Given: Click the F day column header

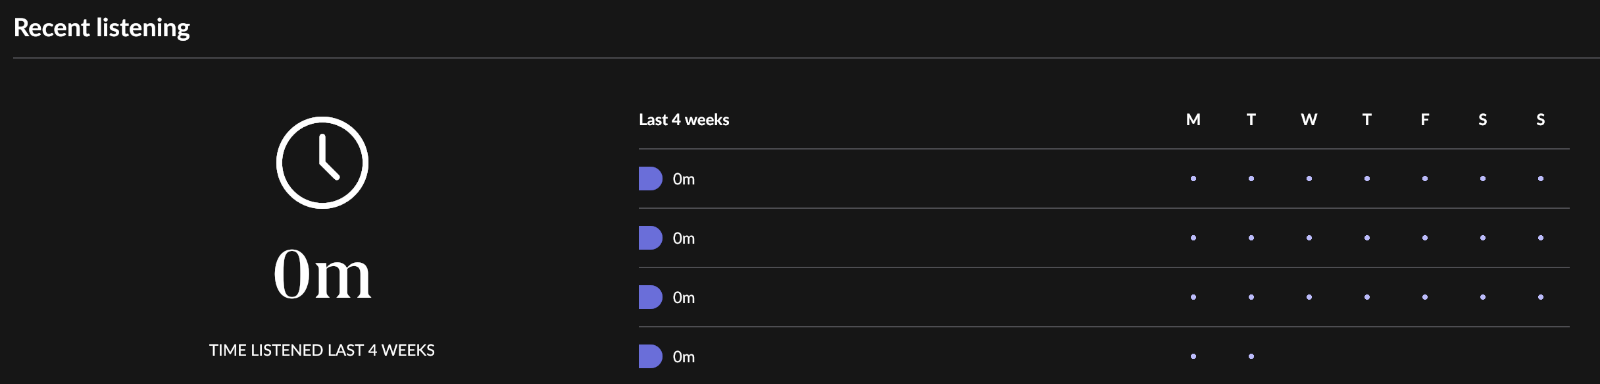Looking at the screenshot, I should 1425,119.
